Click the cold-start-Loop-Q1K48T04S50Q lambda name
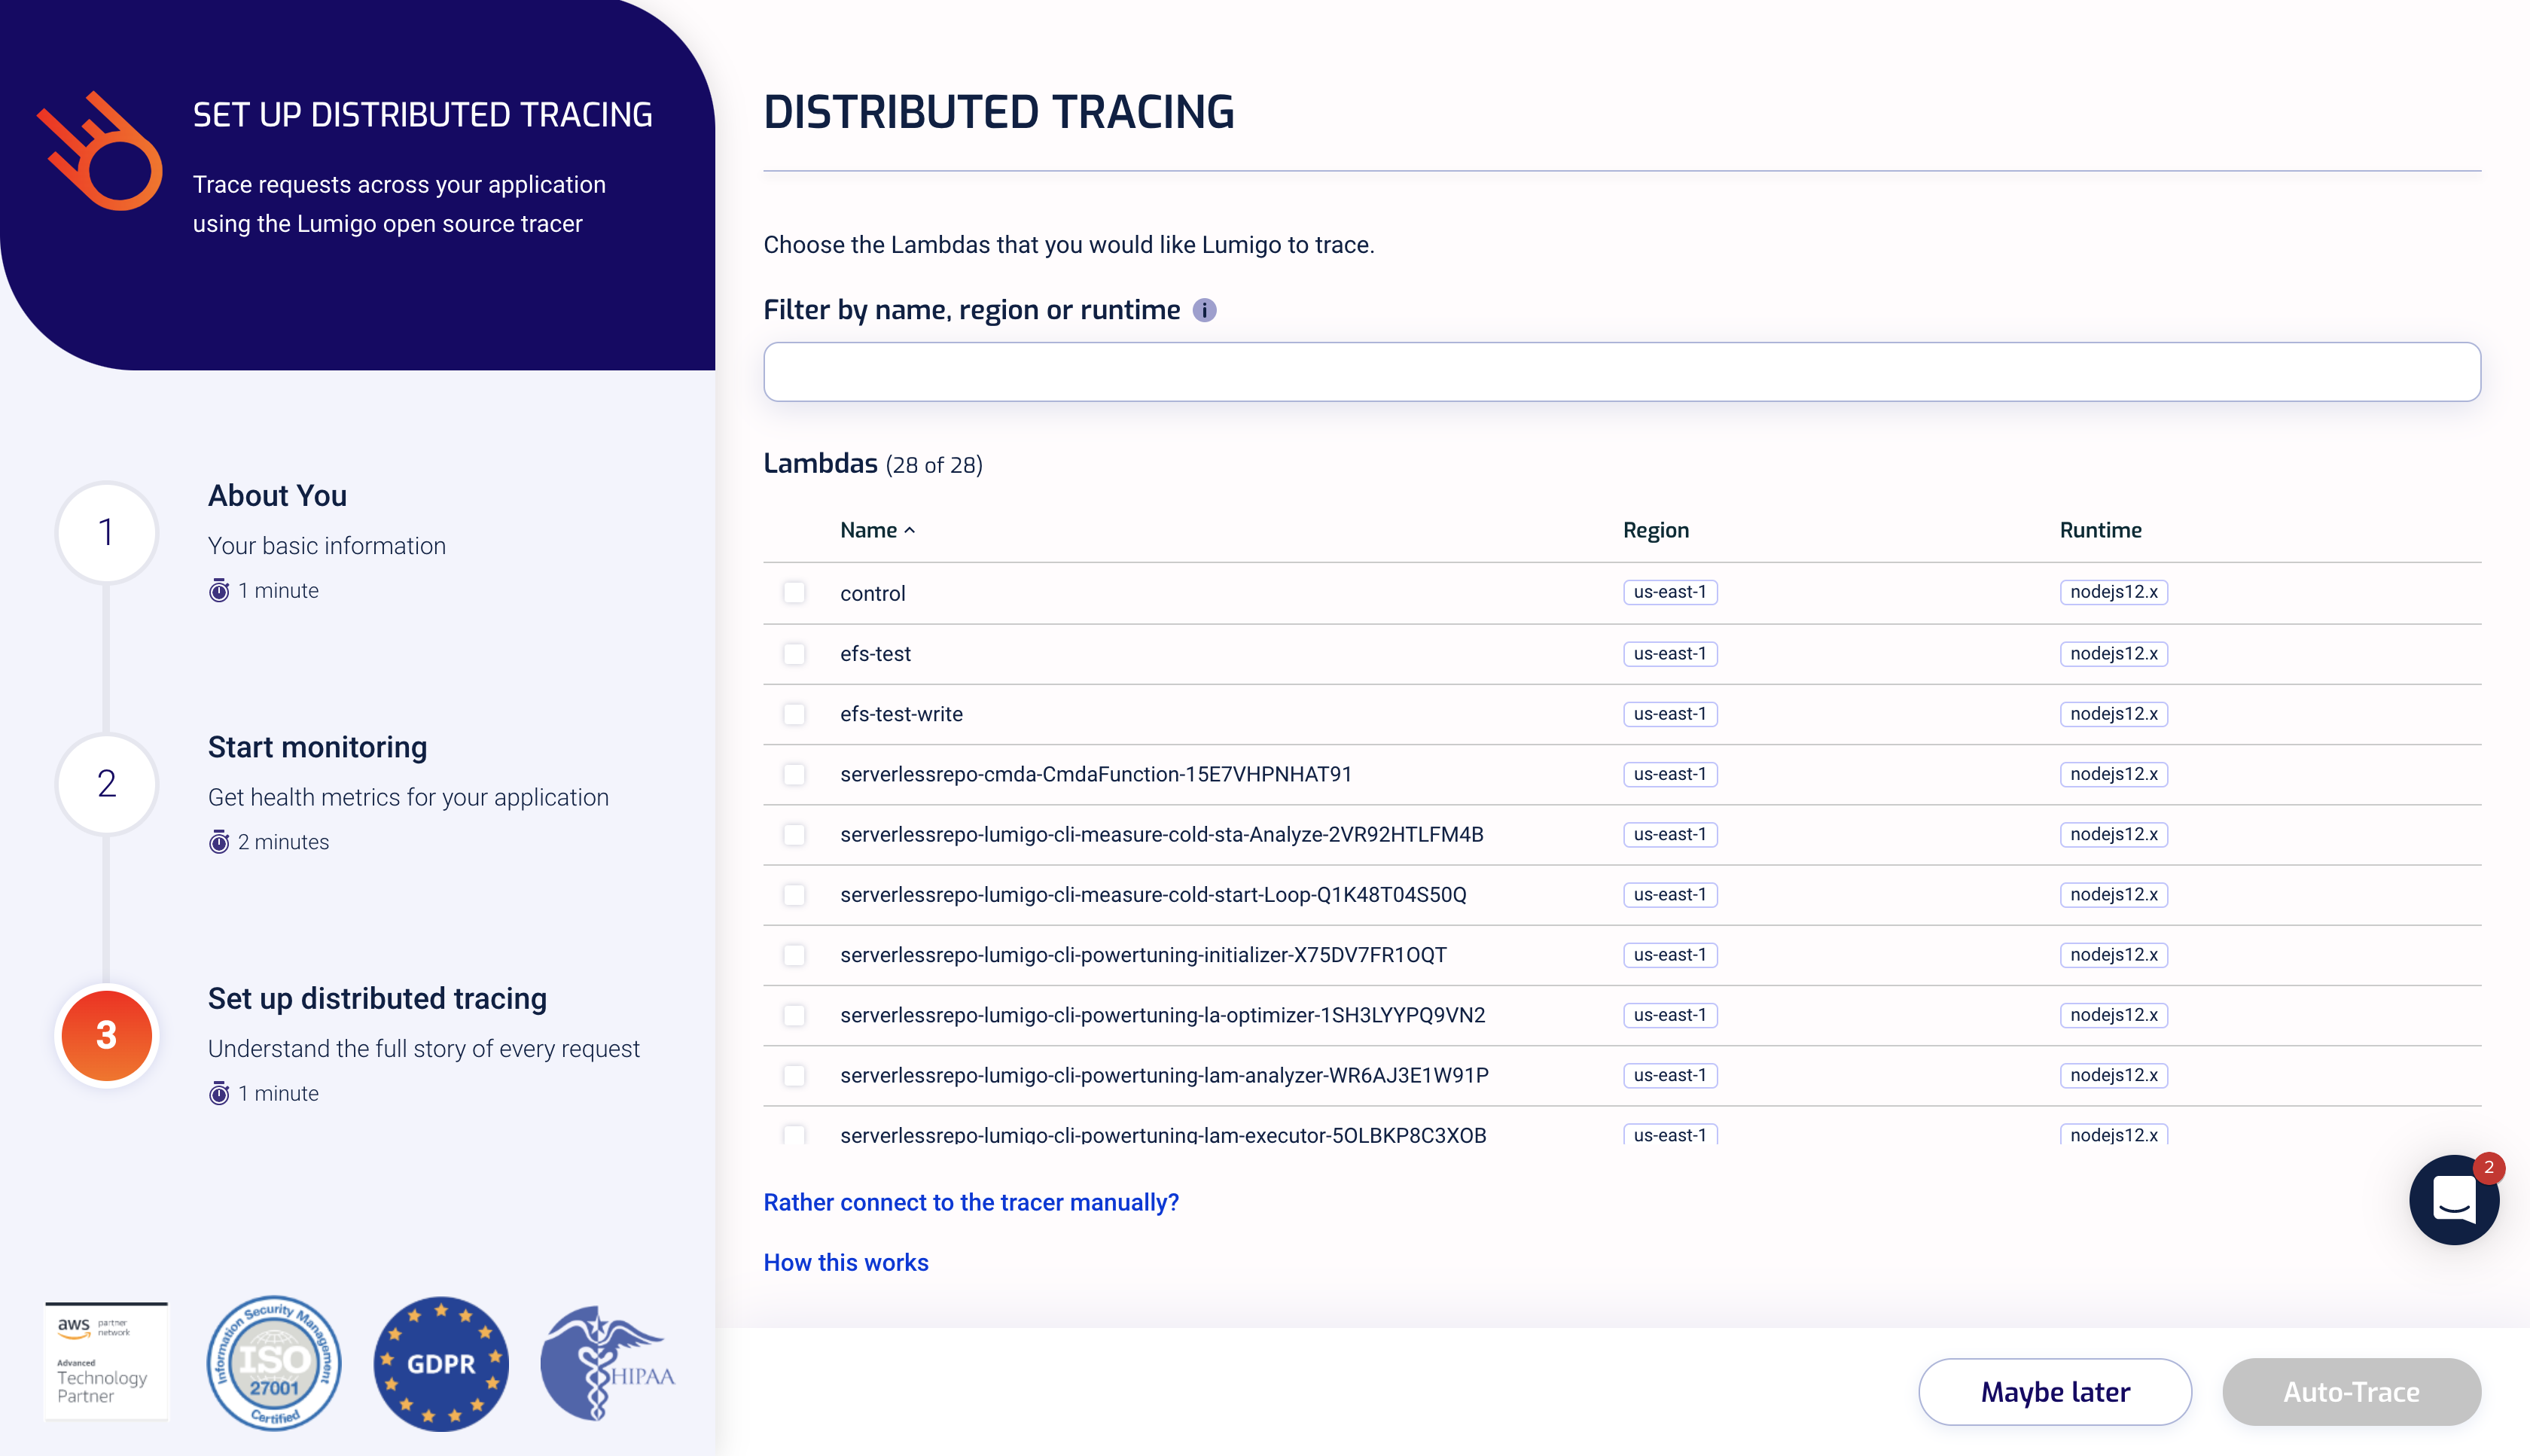Image resolution: width=2530 pixels, height=1456 pixels. click(x=1153, y=895)
